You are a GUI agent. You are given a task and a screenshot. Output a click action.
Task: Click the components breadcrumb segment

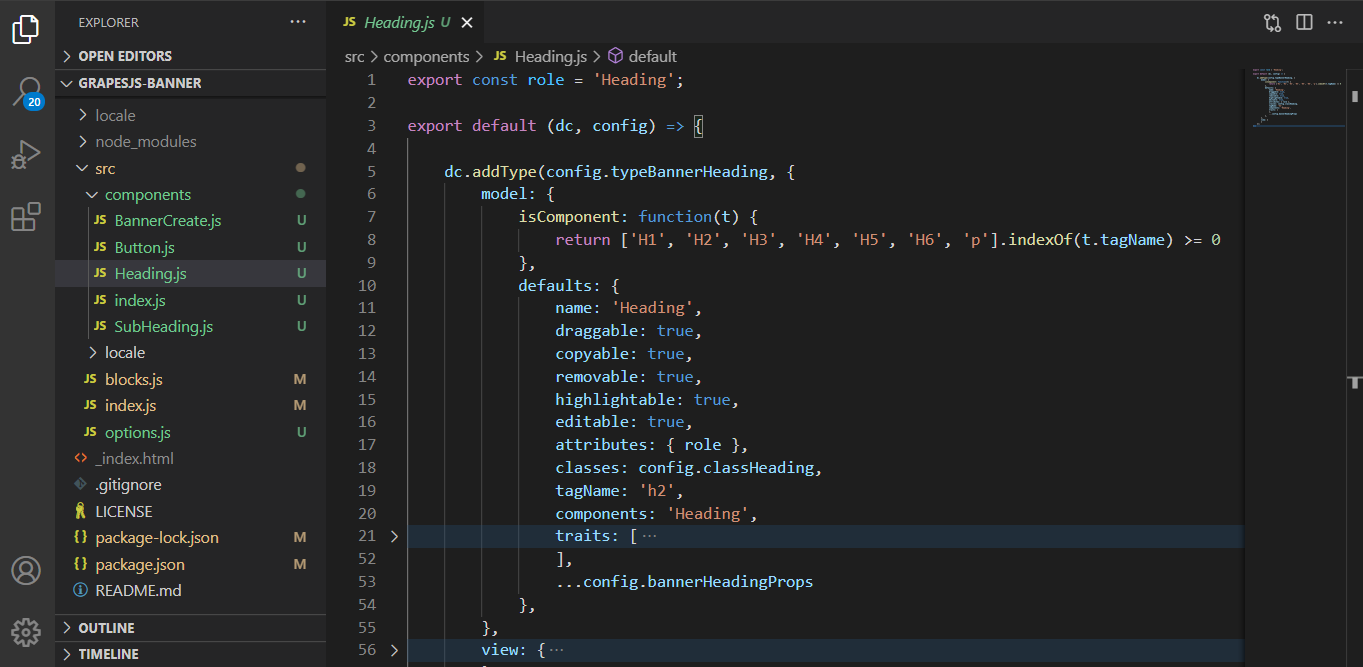(426, 57)
